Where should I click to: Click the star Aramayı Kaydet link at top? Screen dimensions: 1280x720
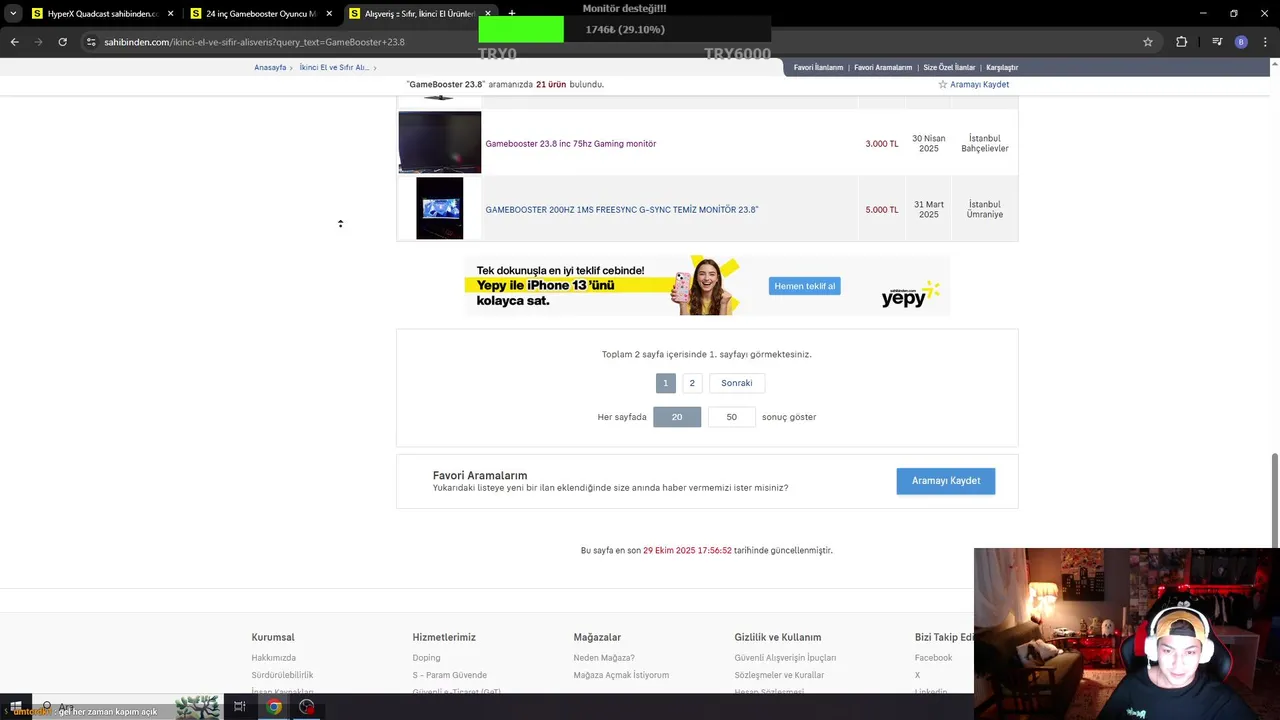click(973, 84)
